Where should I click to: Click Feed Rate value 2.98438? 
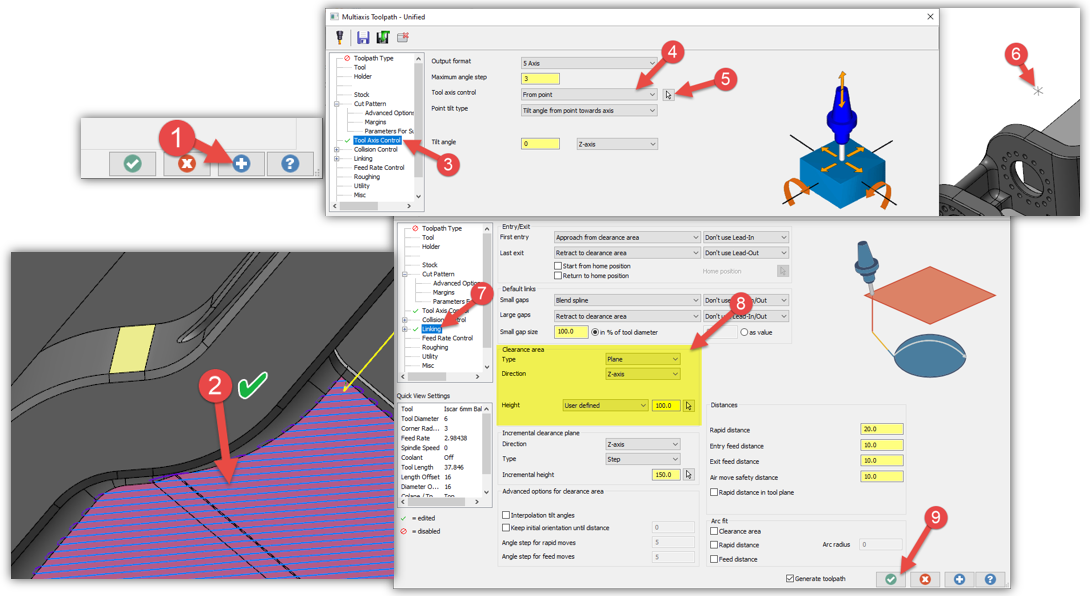(455, 438)
